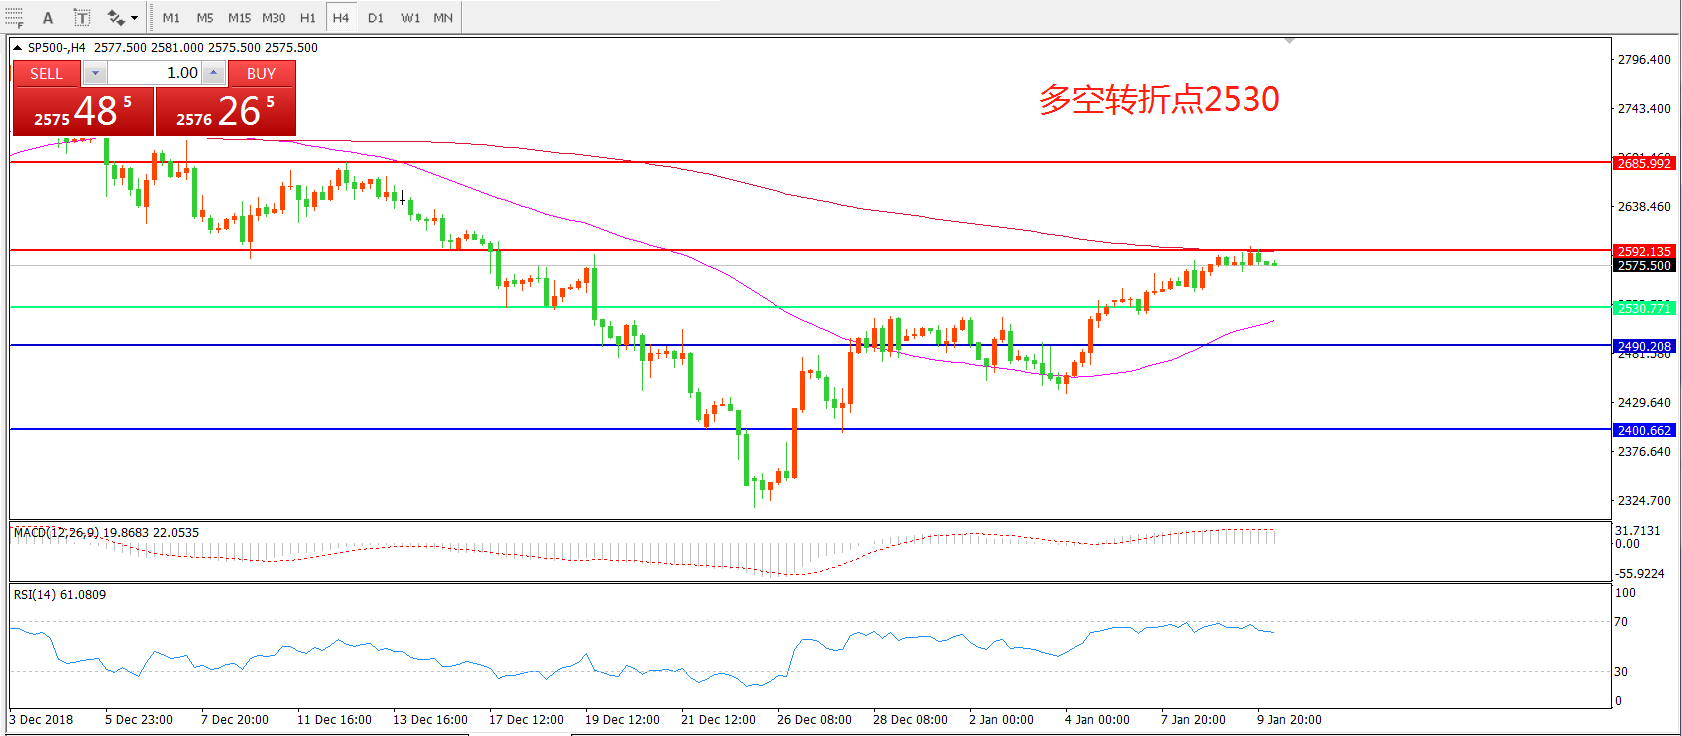Choose the MN monthly timeframe
This screenshot has width=1682, height=736.
[x=443, y=17]
